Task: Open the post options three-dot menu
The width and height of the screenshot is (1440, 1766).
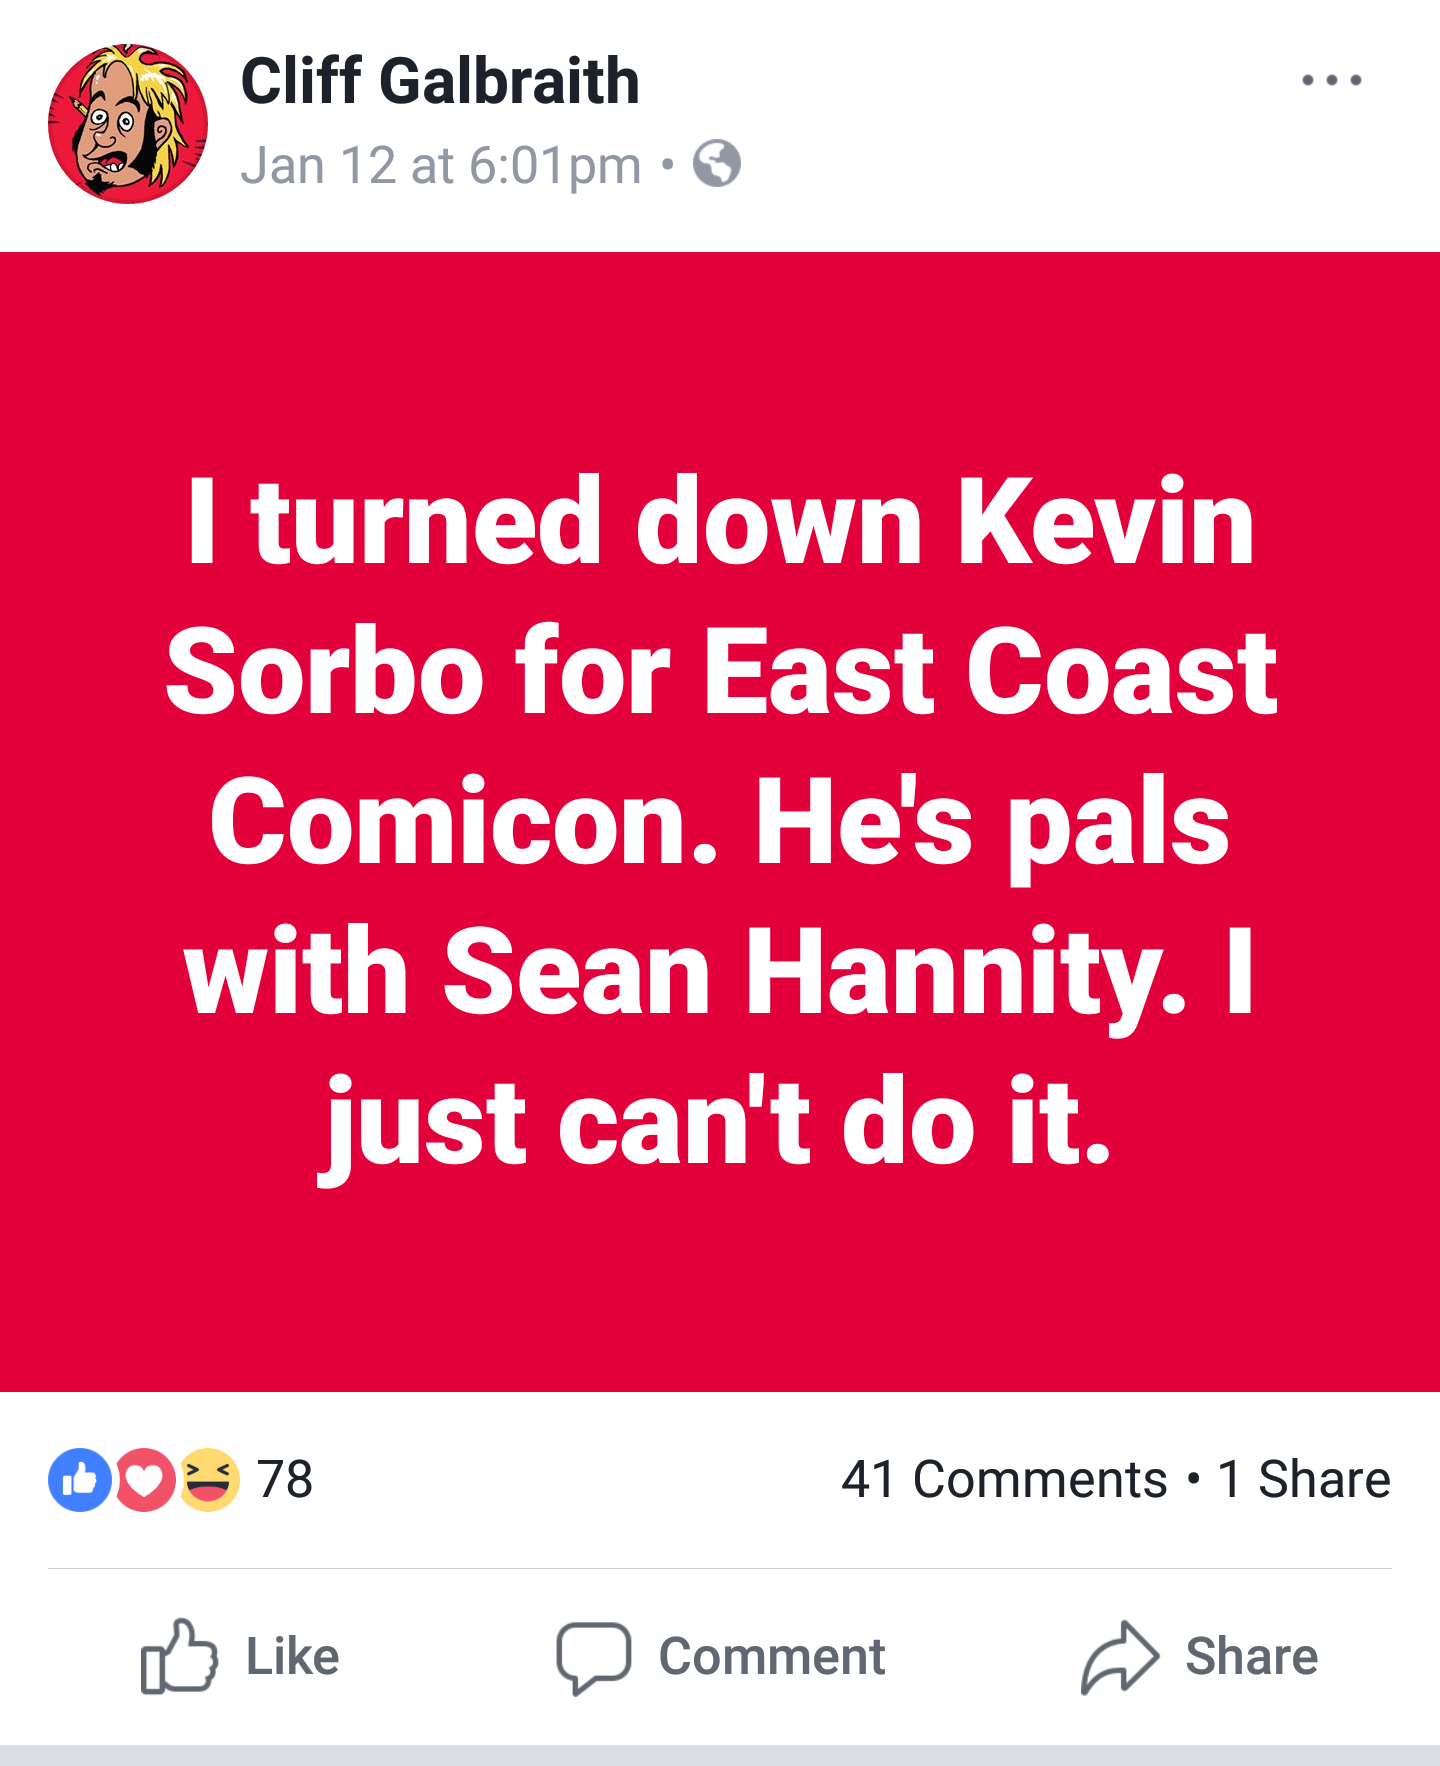Action: pyautogui.click(x=1331, y=80)
